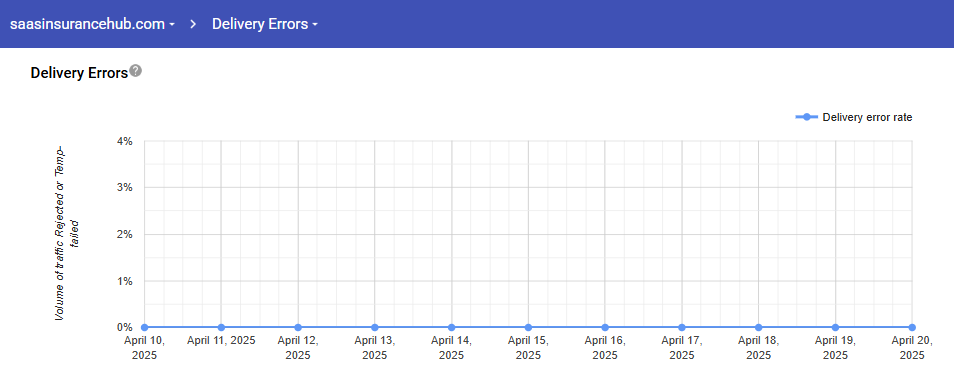Screen dimensions: 954x383
Task: Click the April 18, 2025 data point
Action: click(759, 327)
